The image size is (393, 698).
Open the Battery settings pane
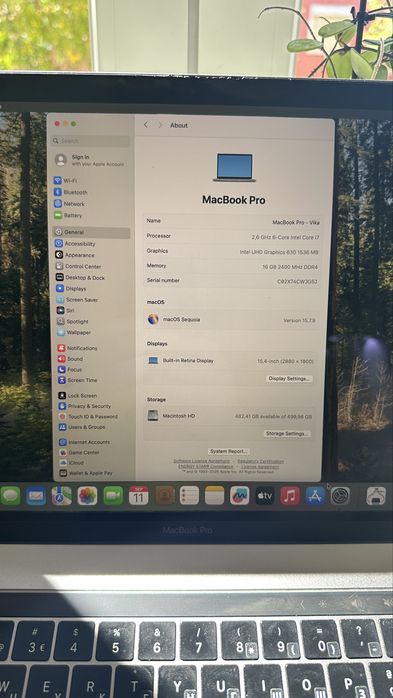[68, 215]
